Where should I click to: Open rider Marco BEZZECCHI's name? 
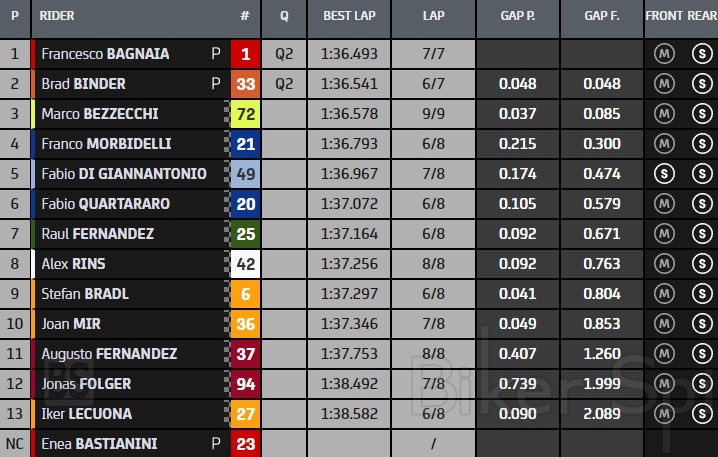[x=100, y=114]
